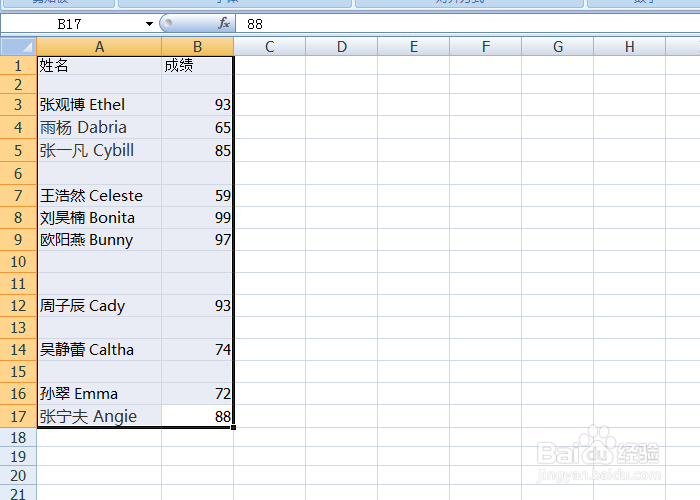Click the insert function fx icon
The width and height of the screenshot is (700, 500).
(224, 23)
